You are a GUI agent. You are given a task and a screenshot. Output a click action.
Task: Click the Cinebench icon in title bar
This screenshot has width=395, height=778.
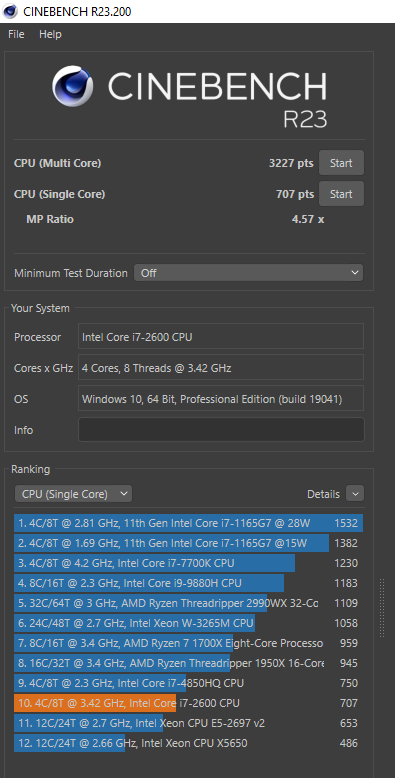pyautogui.click(x=10, y=11)
